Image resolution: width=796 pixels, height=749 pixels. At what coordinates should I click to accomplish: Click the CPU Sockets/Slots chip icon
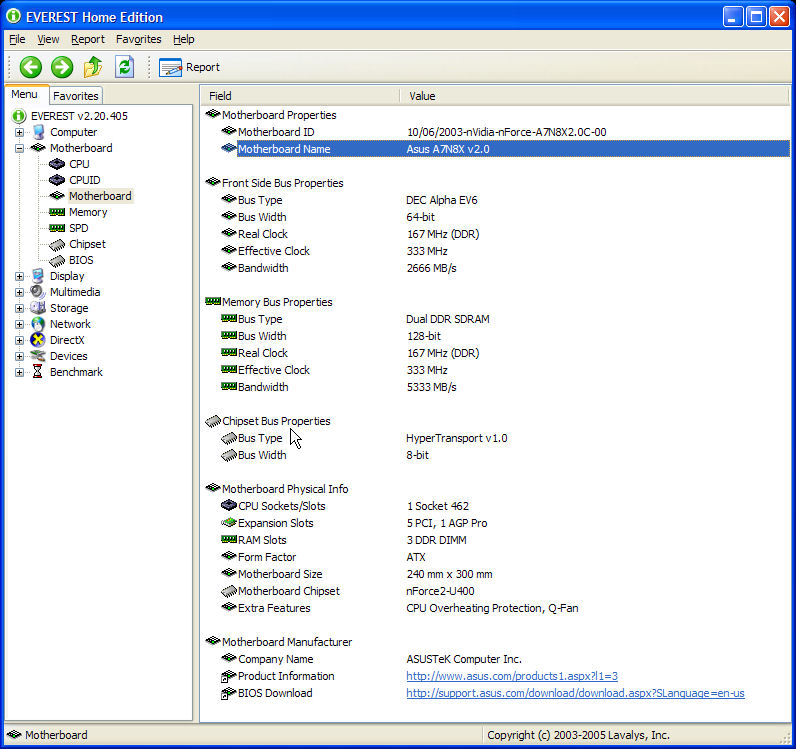229,506
